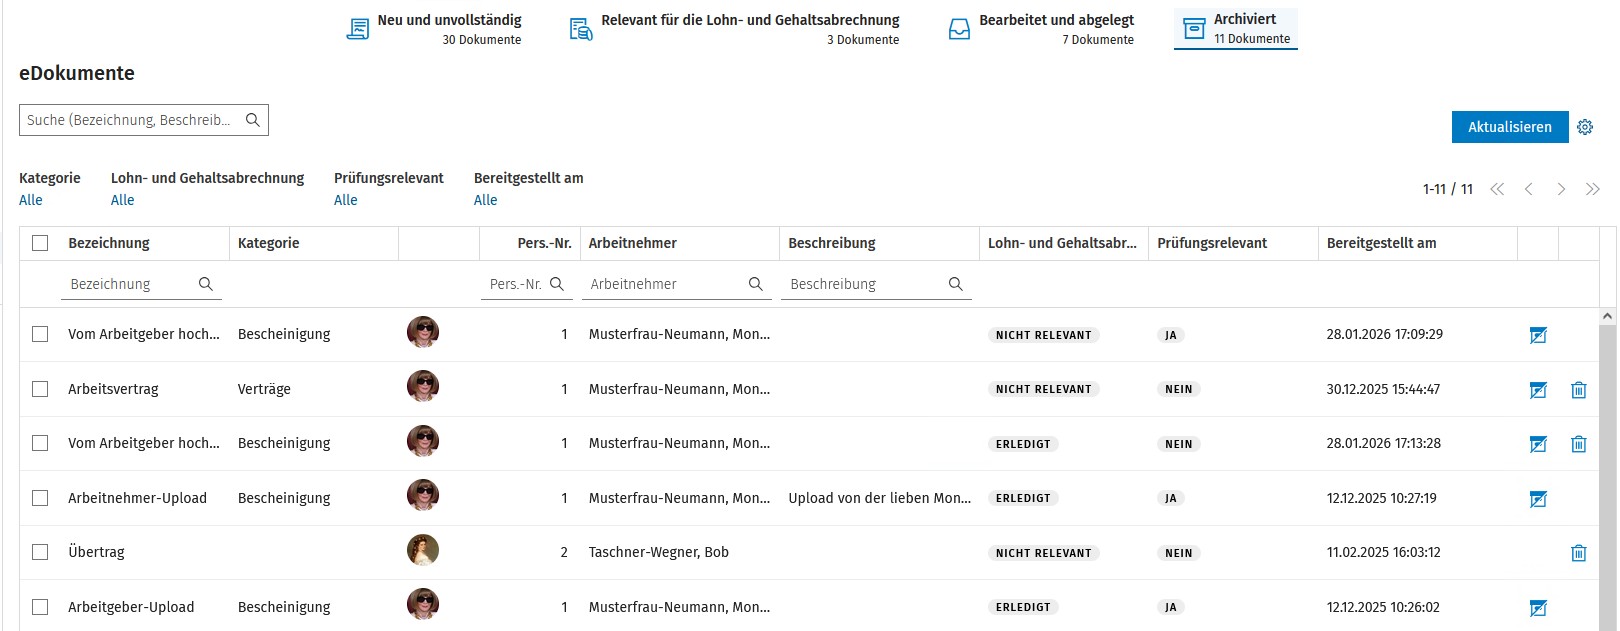Sort by the Pers.-Nr. column header
The image size is (1620, 631).
tap(545, 243)
